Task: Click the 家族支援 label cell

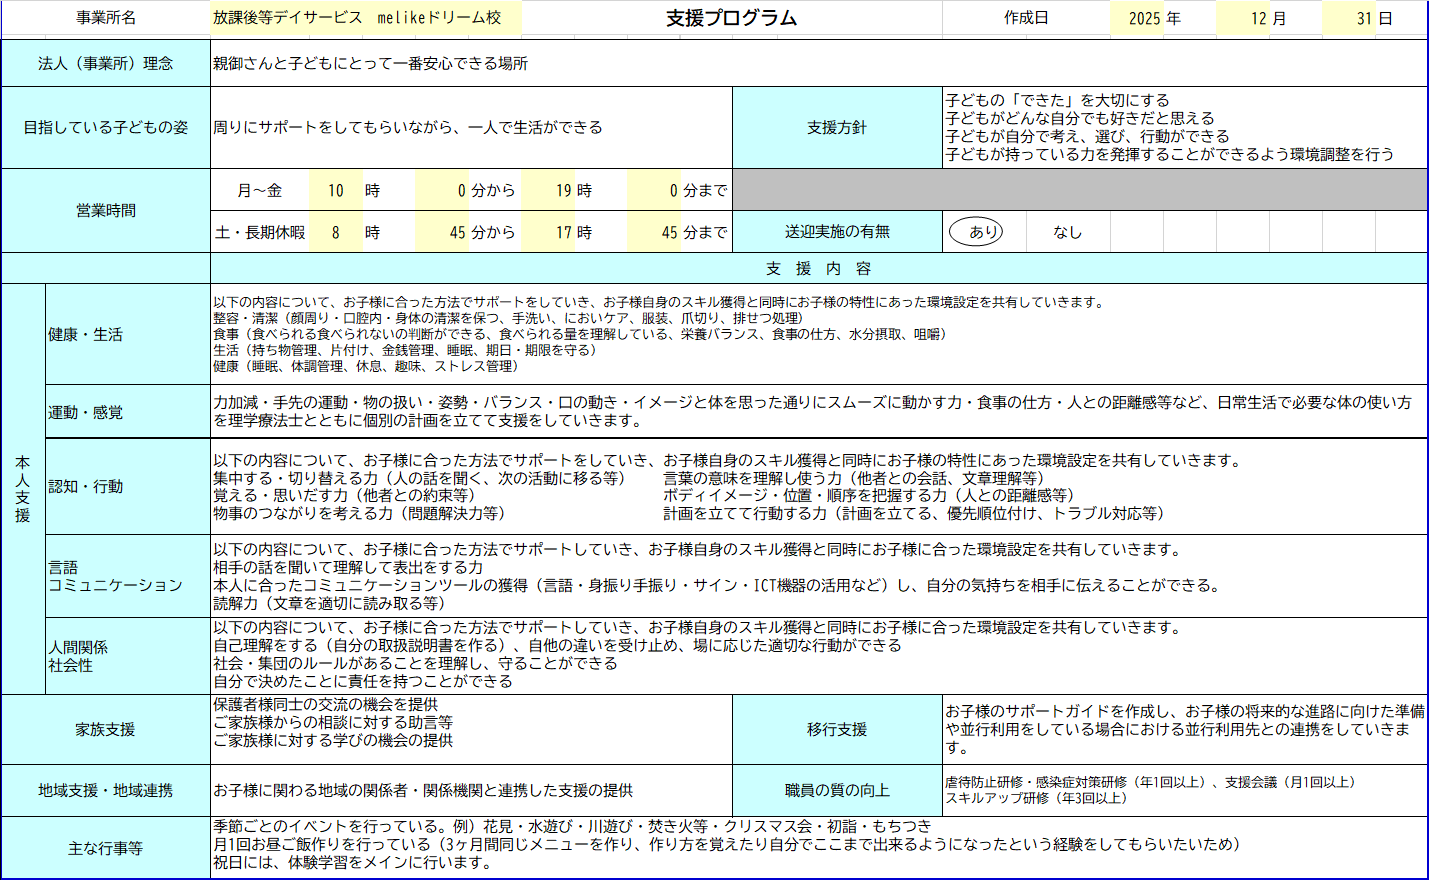Action: (x=106, y=730)
